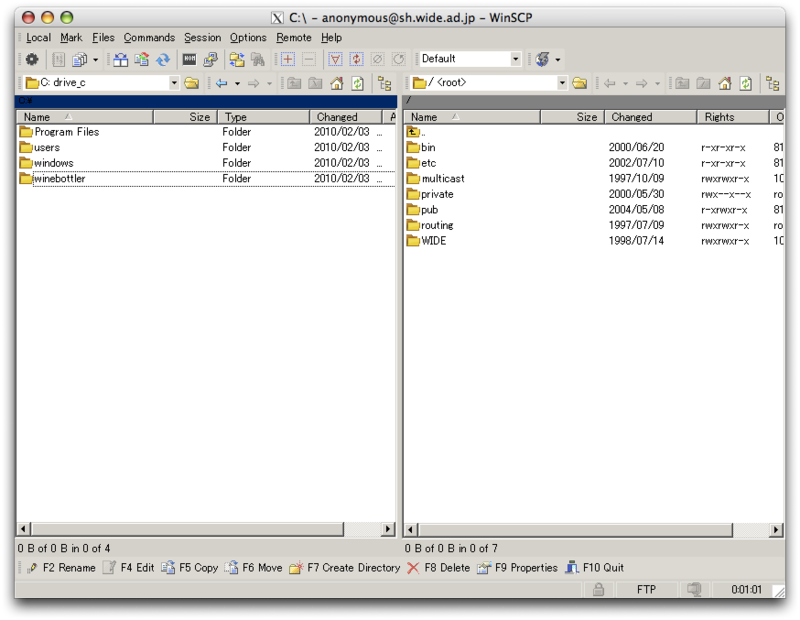Expand the clipboard copy icon dropdown arrow
This screenshot has width=800, height=620.
[x=95, y=60]
